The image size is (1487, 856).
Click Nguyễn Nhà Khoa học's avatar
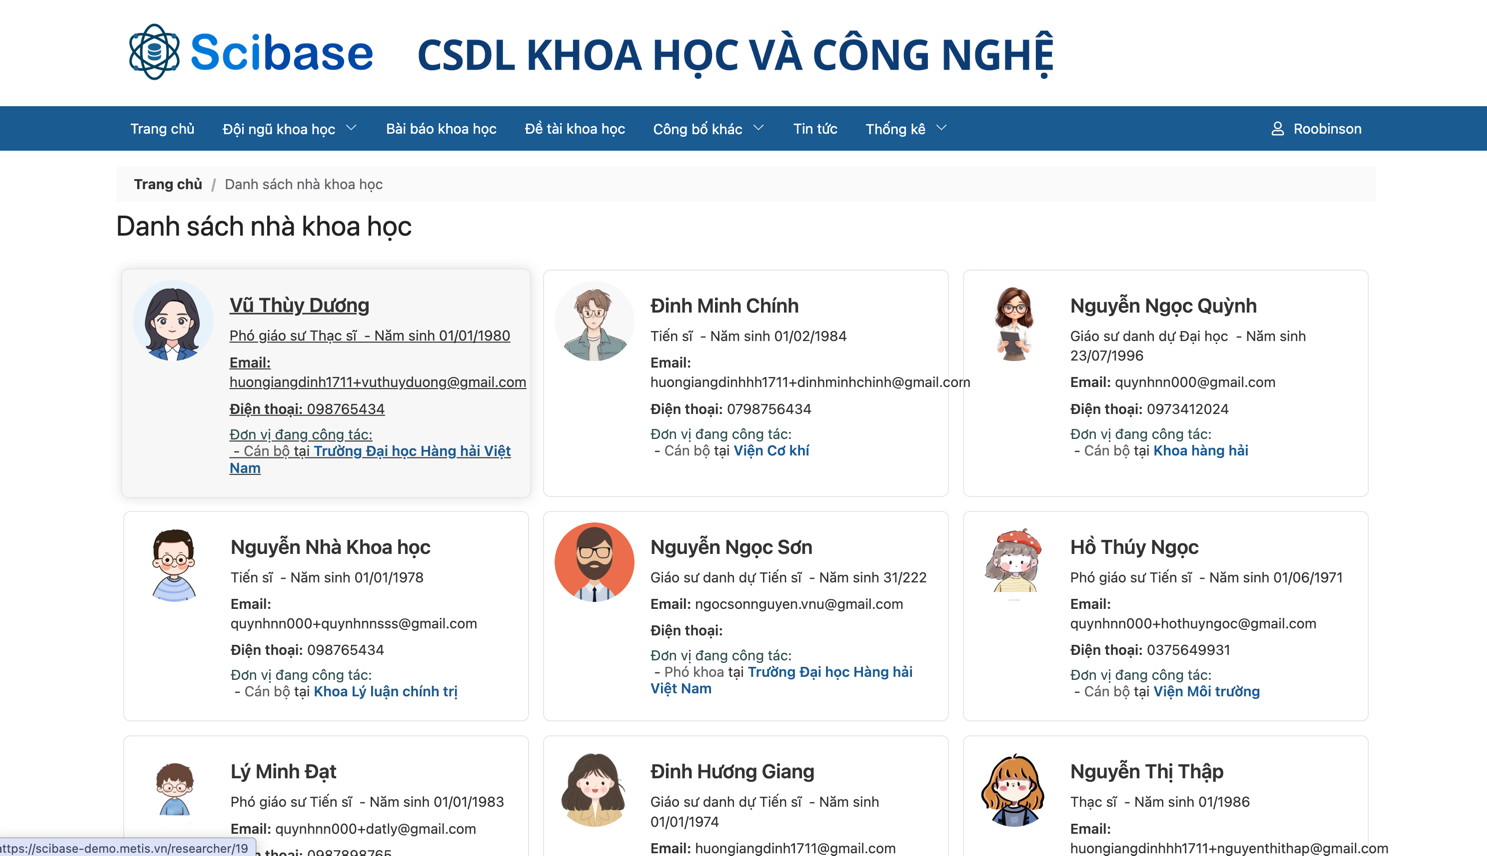point(174,563)
